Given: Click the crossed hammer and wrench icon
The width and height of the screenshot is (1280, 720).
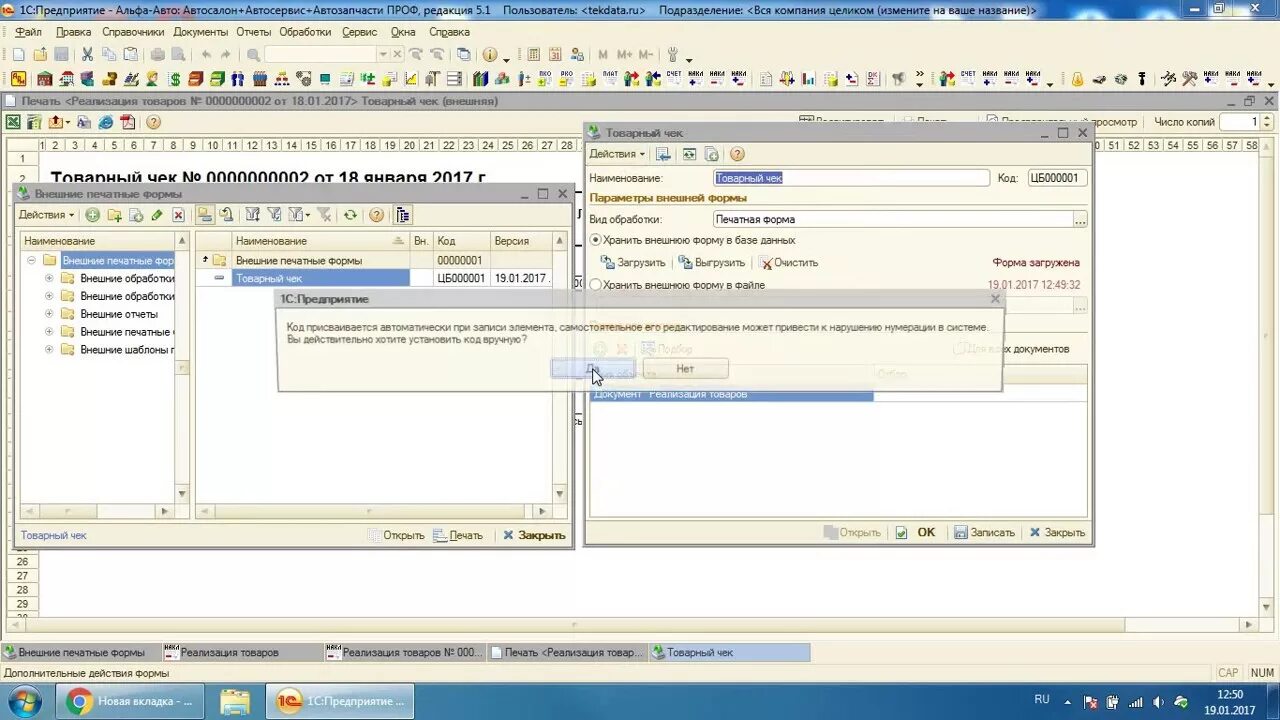Looking at the screenshot, I should (x=1189, y=79).
